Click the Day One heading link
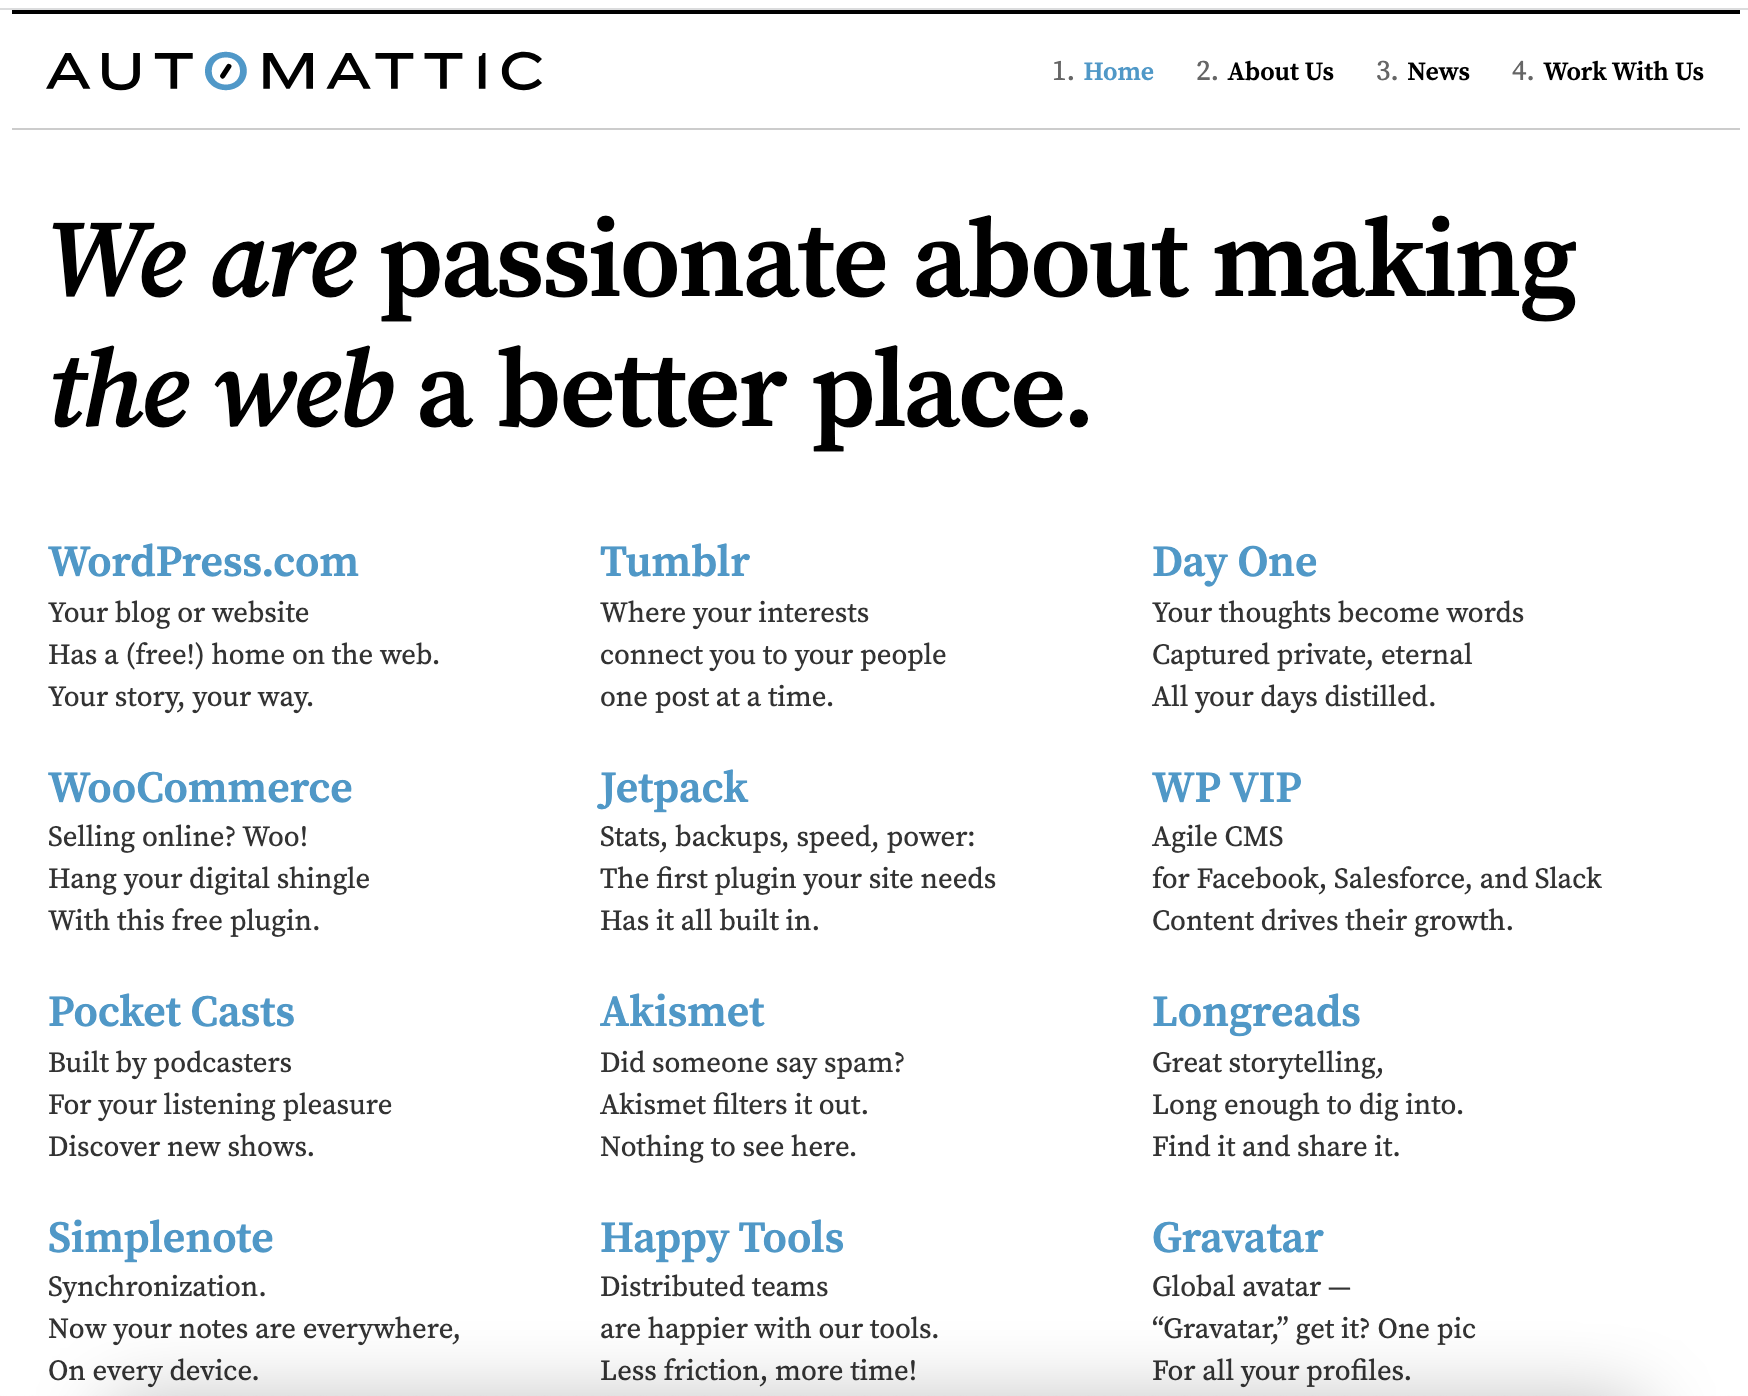The height and width of the screenshot is (1396, 1748). pyautogui.click(x=1234, y=562)
